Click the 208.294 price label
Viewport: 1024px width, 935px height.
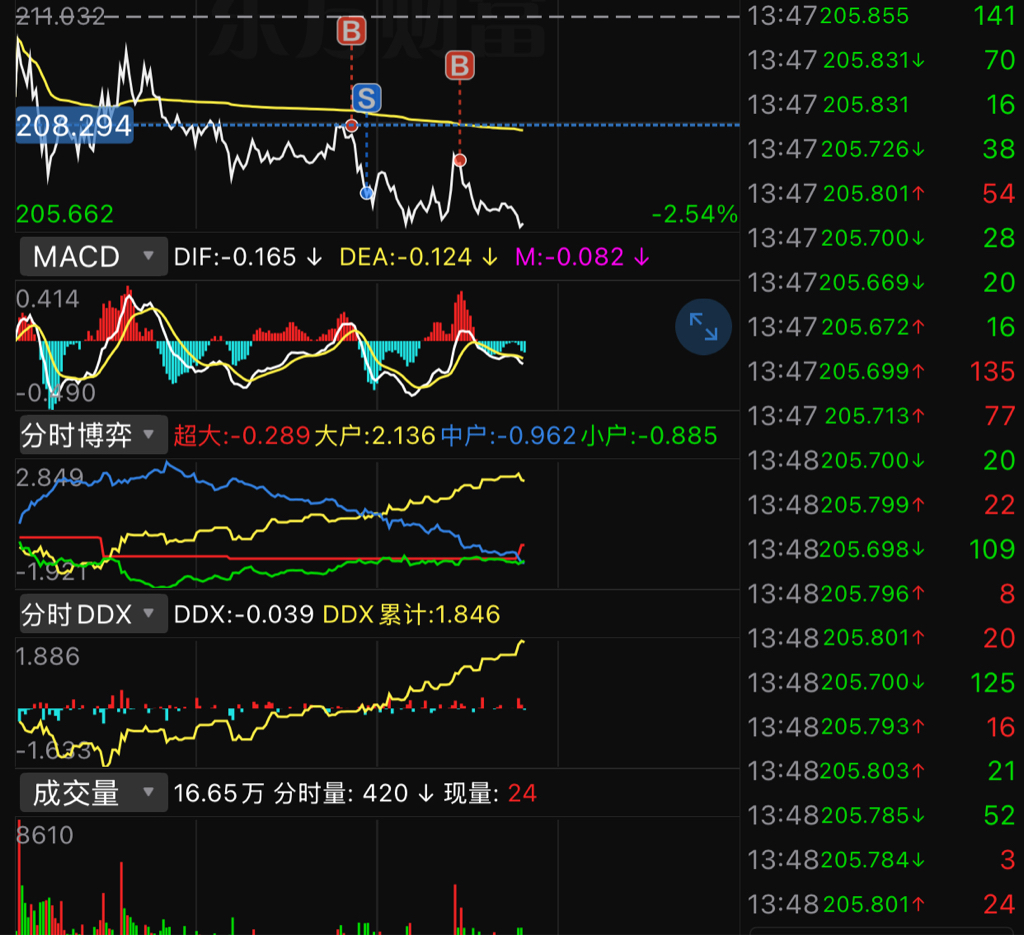tap(74, 125)
